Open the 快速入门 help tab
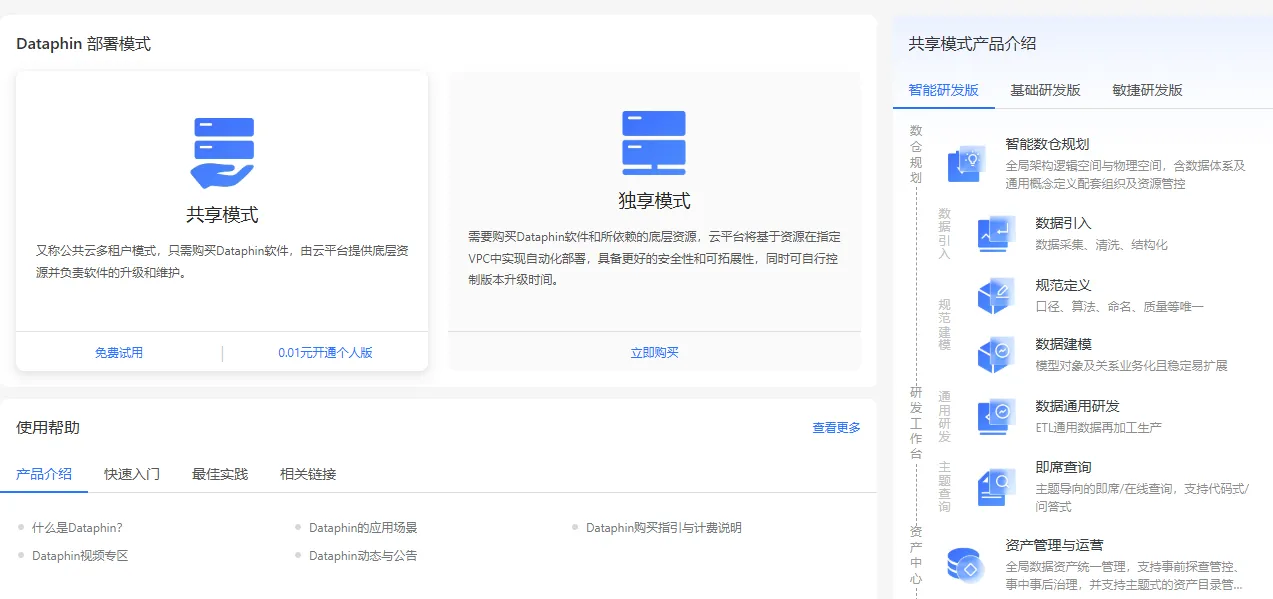This screenshot has width=1273, height=599. pyautogui.click(x=132, y=474)
